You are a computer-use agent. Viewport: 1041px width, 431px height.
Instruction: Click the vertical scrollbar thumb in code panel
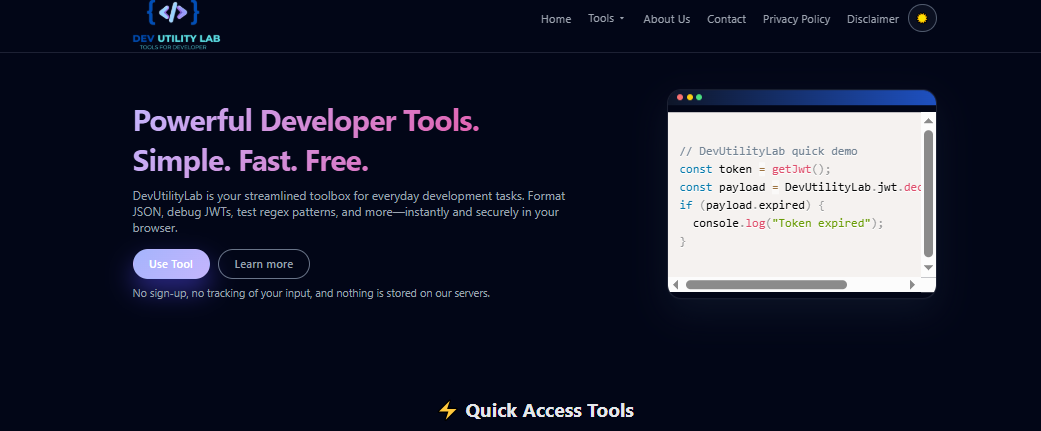click(929, 193)
